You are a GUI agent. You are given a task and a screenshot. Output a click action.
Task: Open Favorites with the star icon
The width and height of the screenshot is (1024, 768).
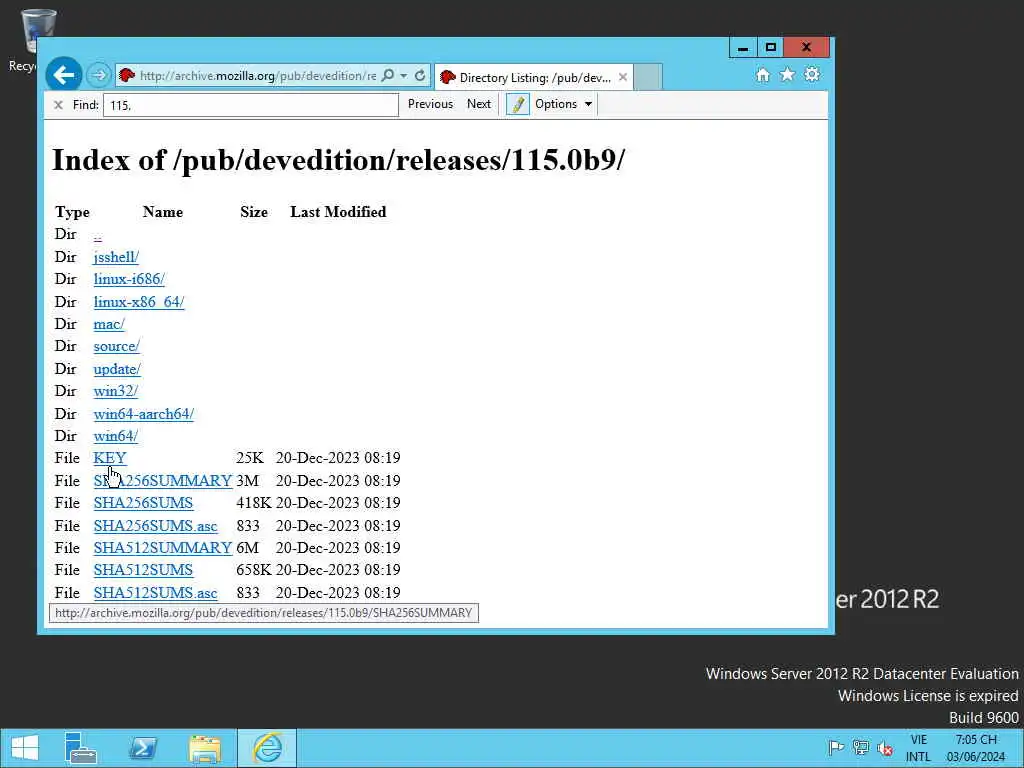click(788, 74)
